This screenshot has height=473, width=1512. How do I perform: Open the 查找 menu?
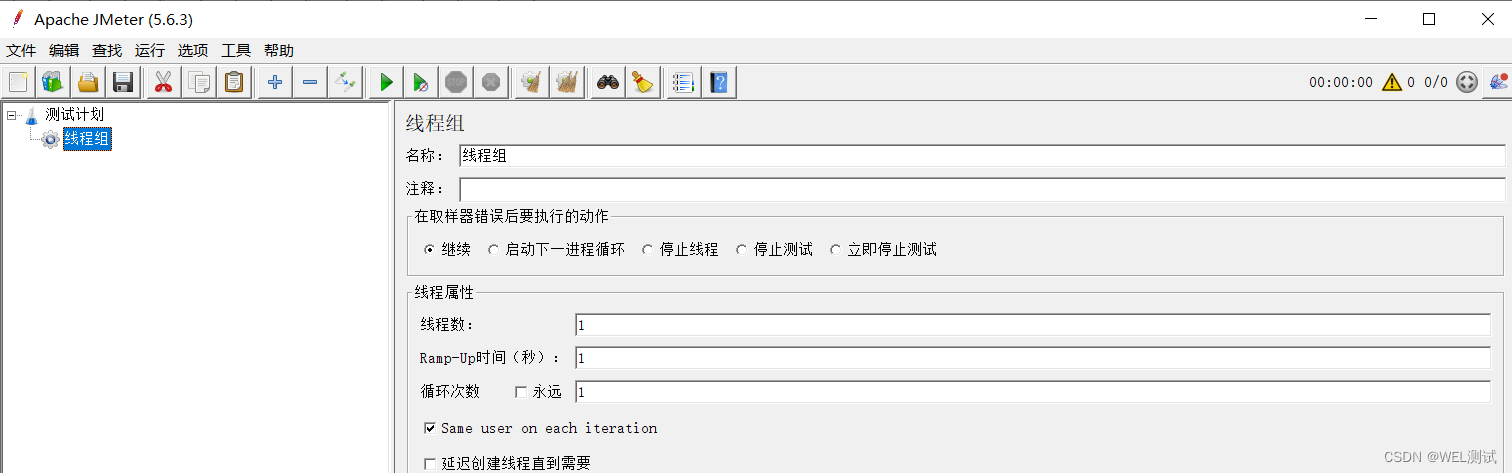(x=107, y=51)
